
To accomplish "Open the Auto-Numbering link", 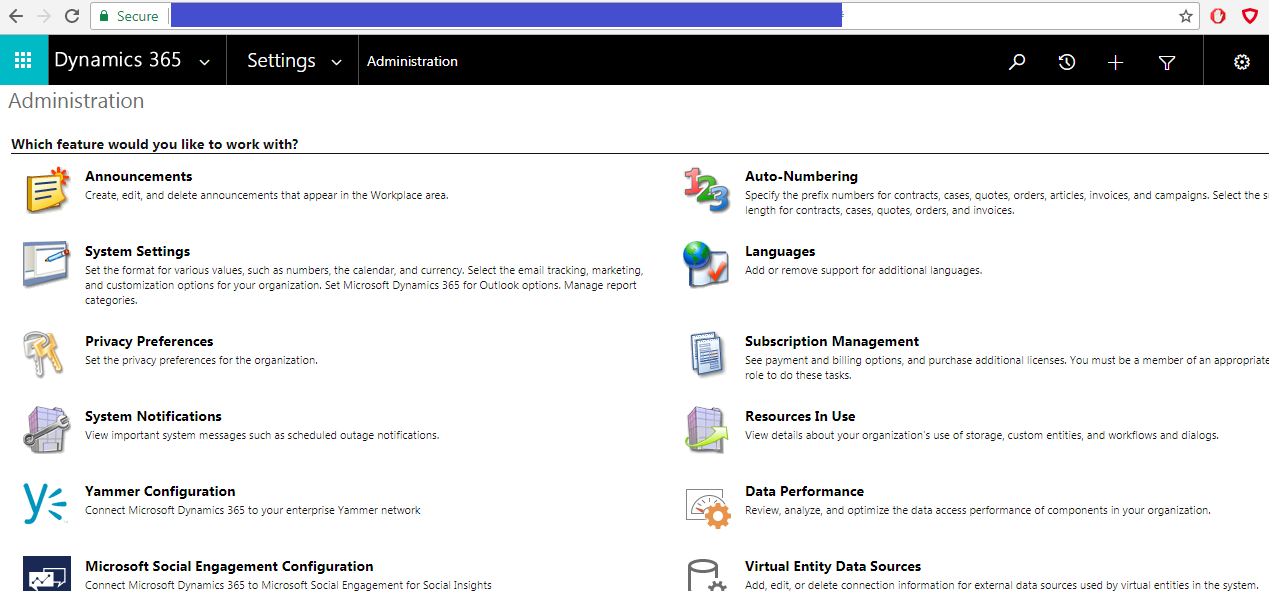I will 801,176.
